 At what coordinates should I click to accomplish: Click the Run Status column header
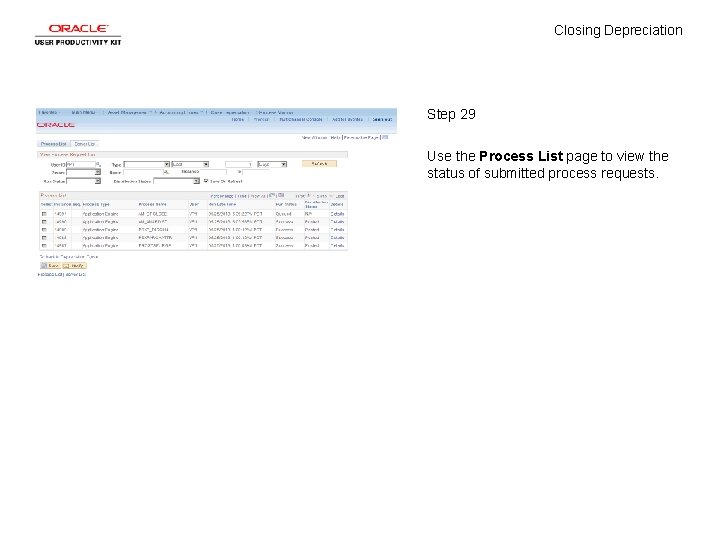(286, 204)
